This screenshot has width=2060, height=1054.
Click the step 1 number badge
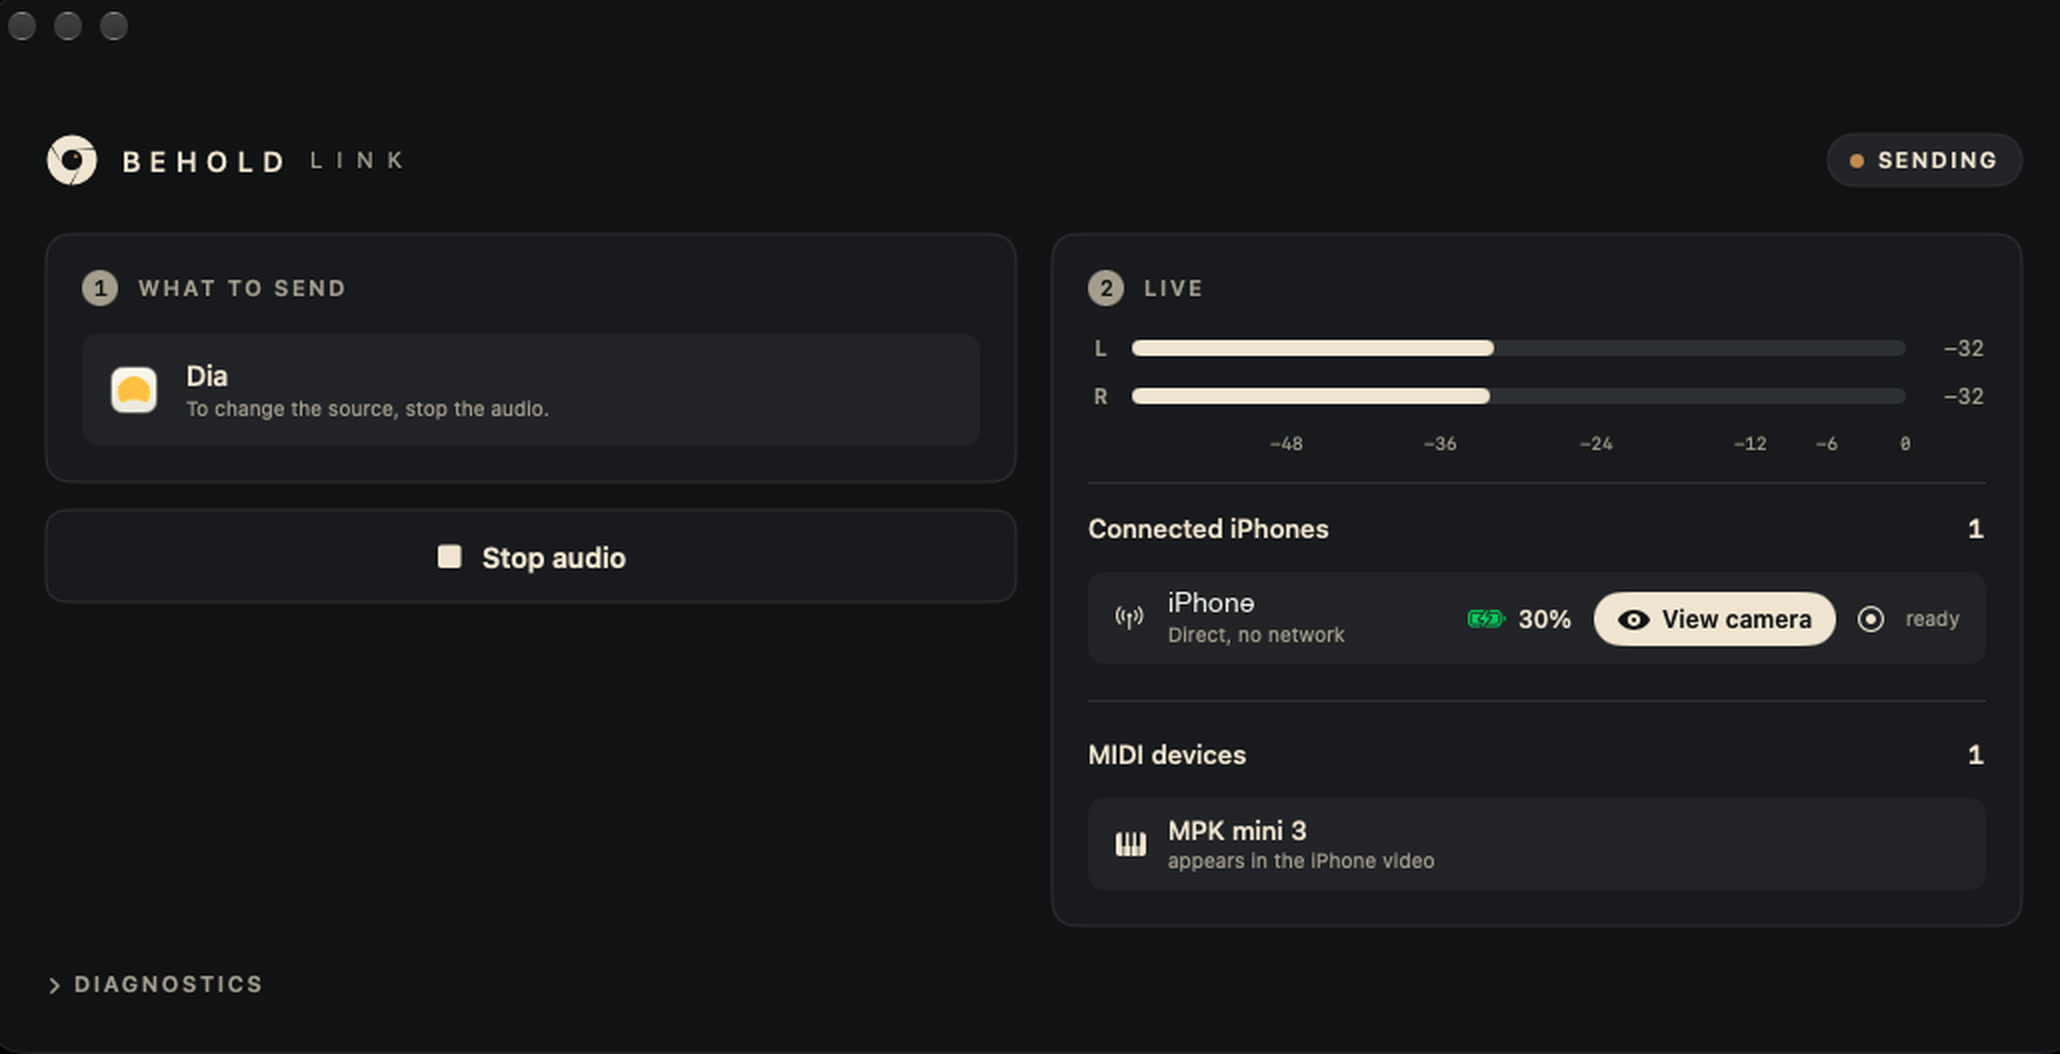pyautogui.click(x=100, y=288)
